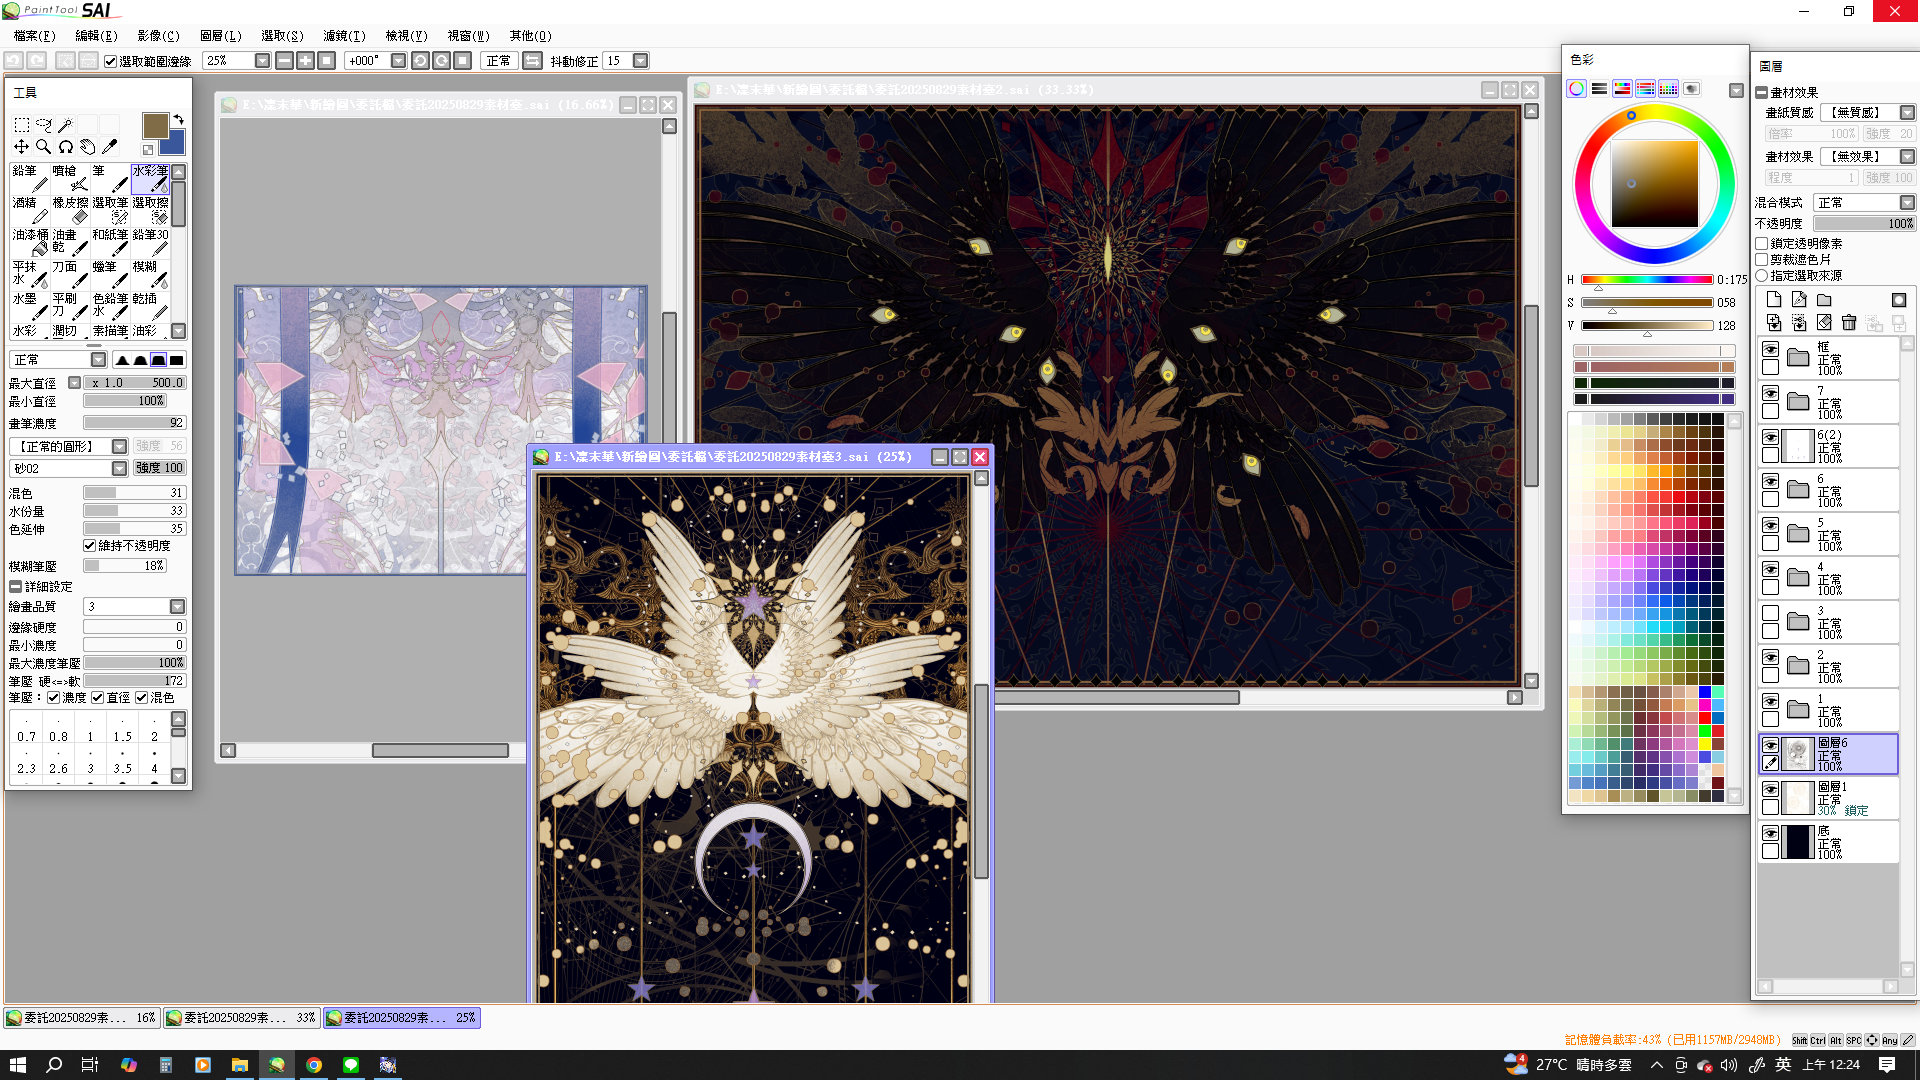Create a new linework layer icon
Image resolution: width=1920 pixels, height=1080 pixels.
click(x=1799, y=300)
